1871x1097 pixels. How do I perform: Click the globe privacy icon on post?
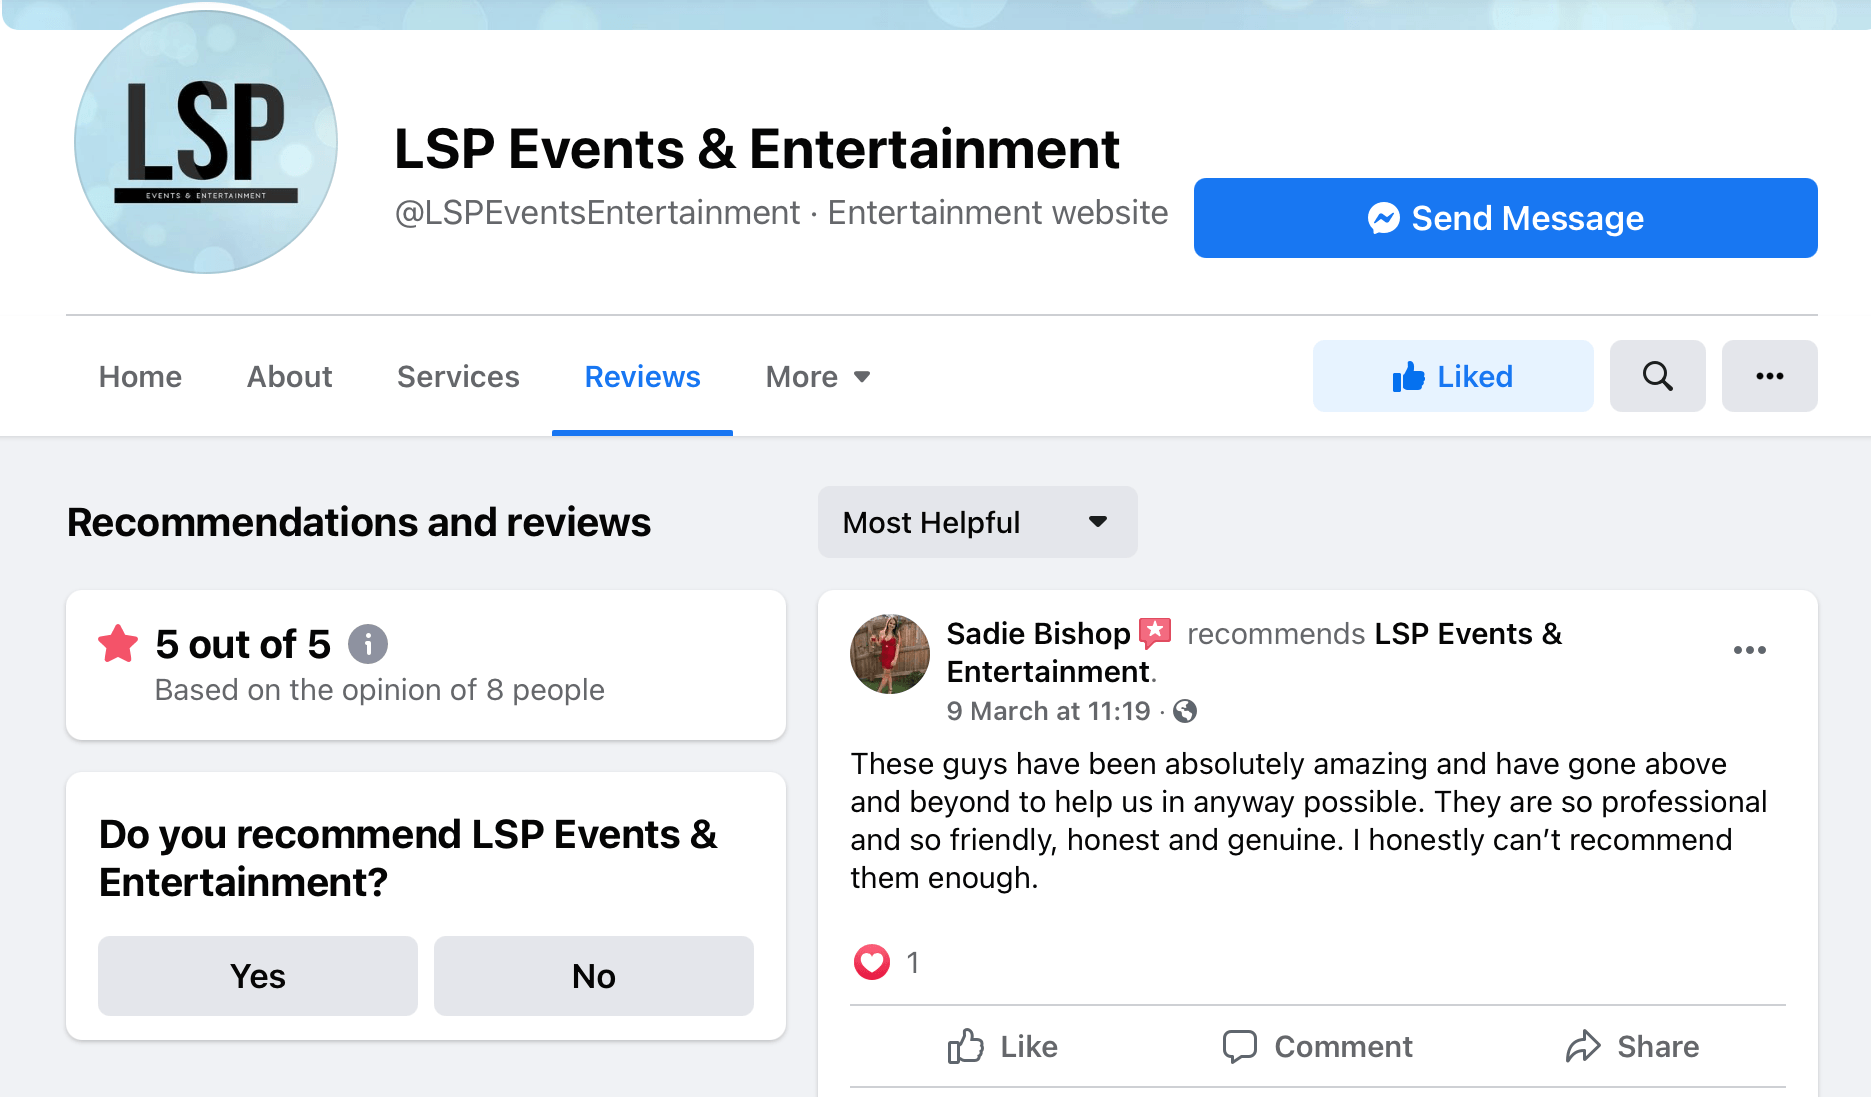pyautogui.click(x=1185, y=711)
